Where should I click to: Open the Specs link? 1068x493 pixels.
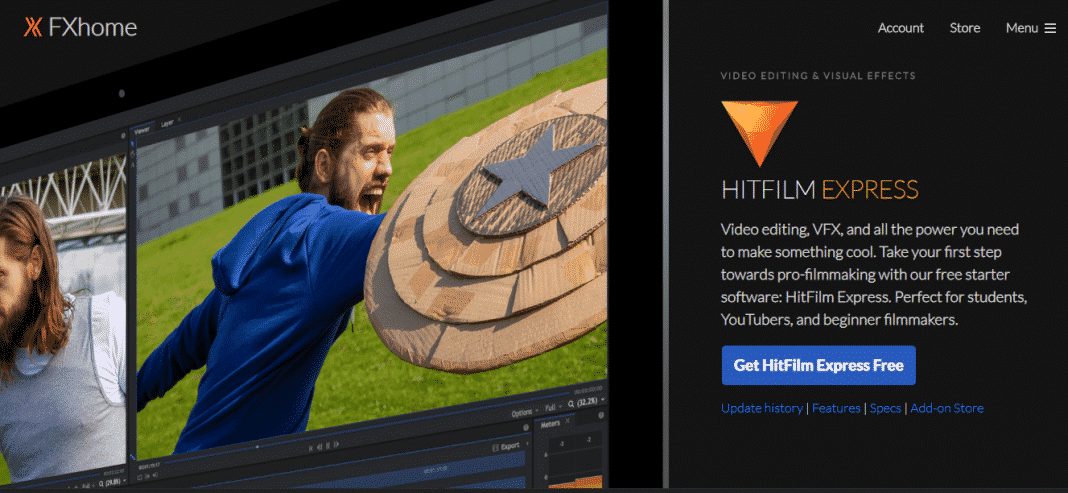pyautogui.click(x=885, y=409)
